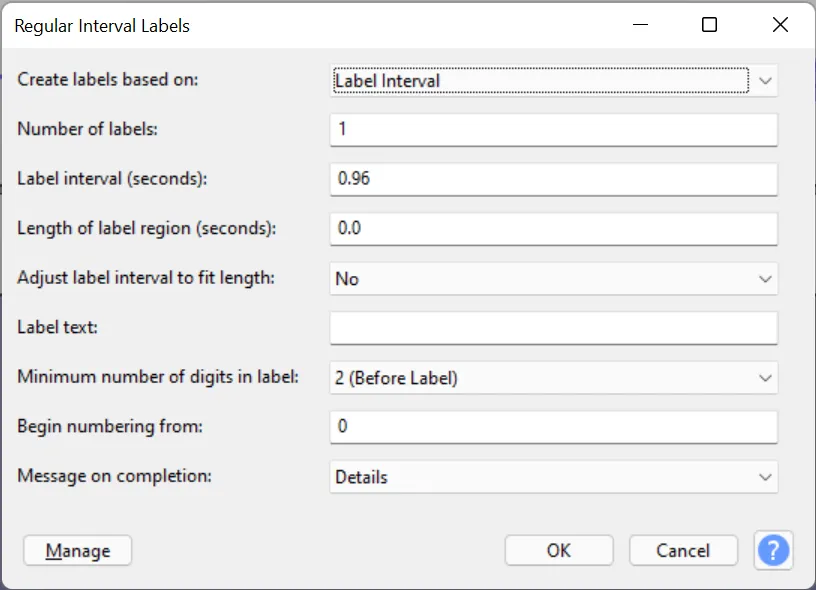Viewport: 816px width, 590px height.
Task: Focus the Length of label region field
Action: click(553, 229)
